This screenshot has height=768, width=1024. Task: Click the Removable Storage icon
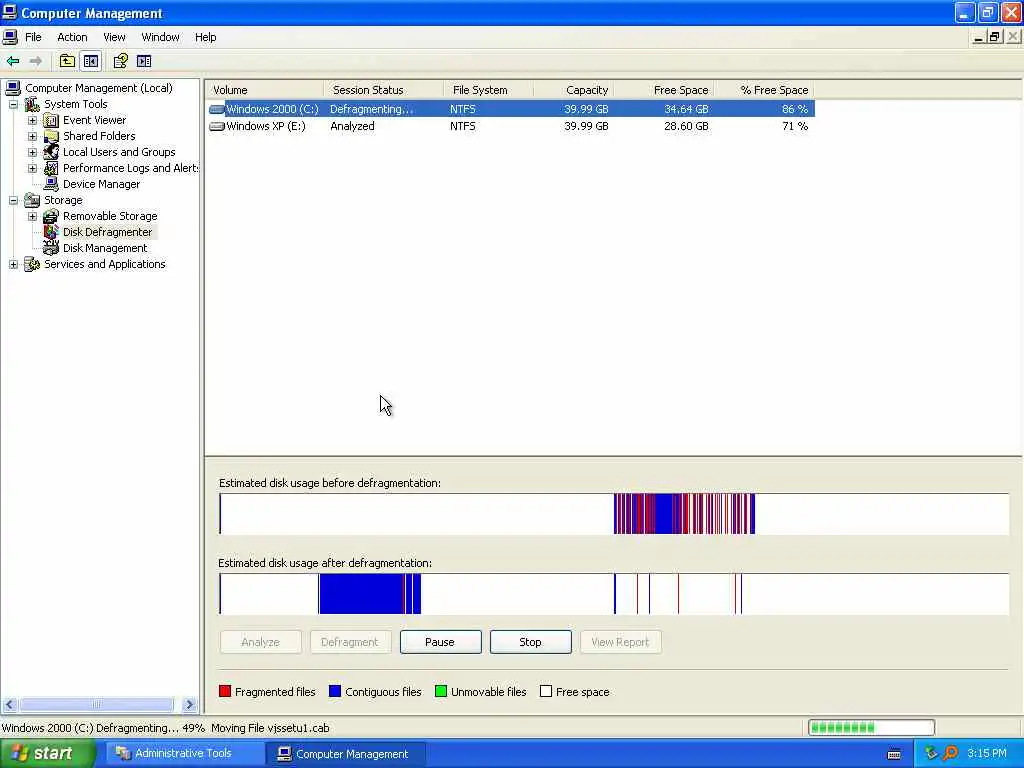point(51,216)
